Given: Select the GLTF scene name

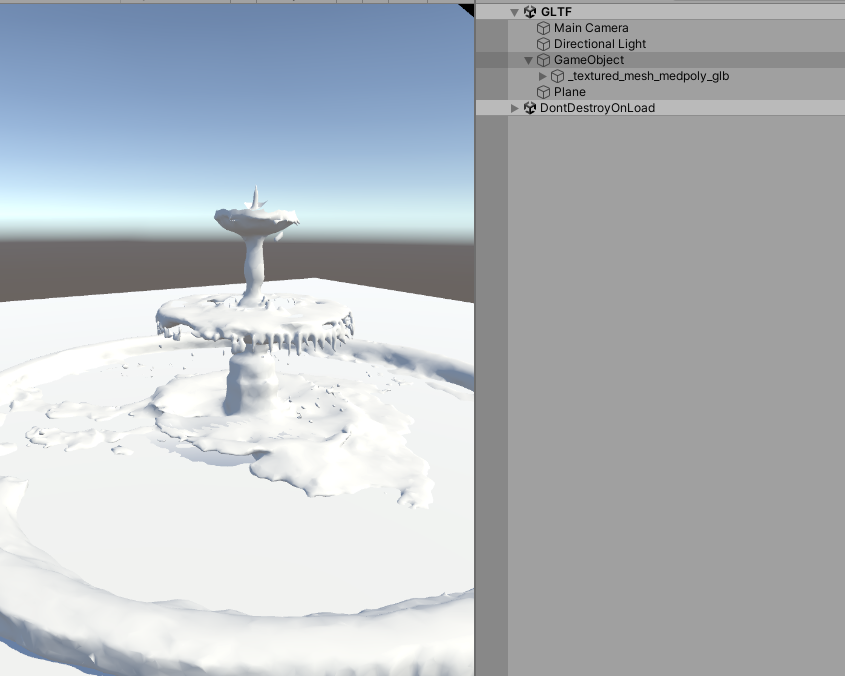Looking at the screenshot, I should tap(556, 12).
